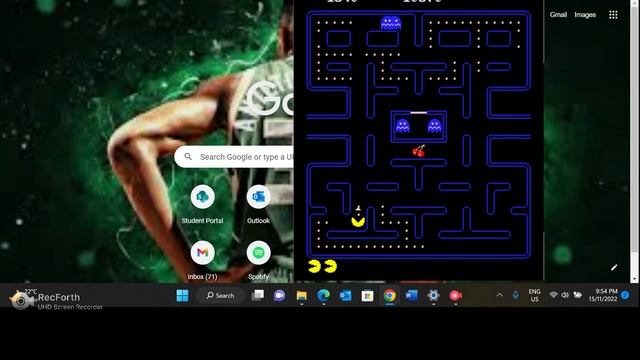This screenshot has height=360, width=640.
Task: Open the Wi-Fi network tray icon
Action: [553, 295]
